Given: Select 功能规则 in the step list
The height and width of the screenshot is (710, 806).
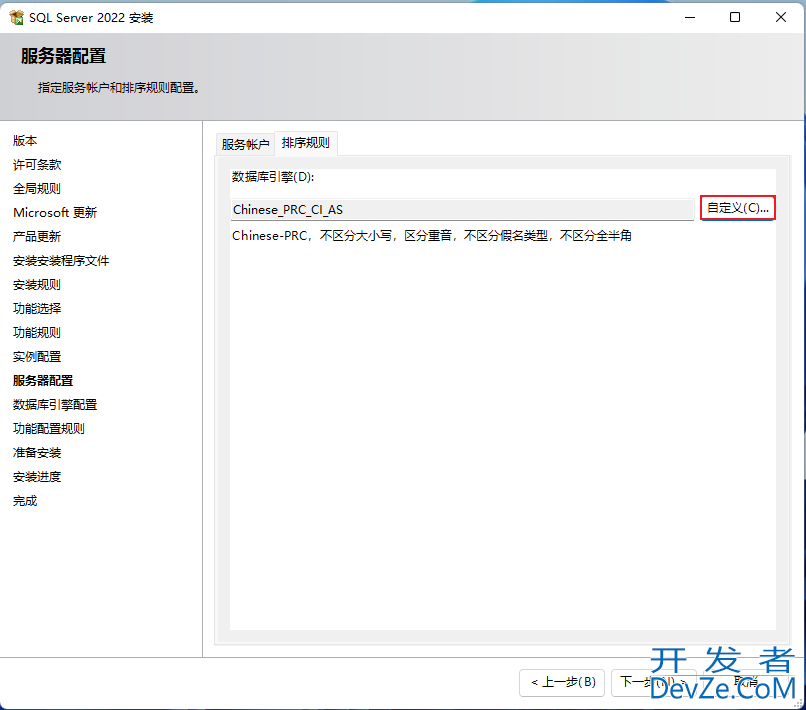Looking at the screenshot, I should [x=37, y=333].
